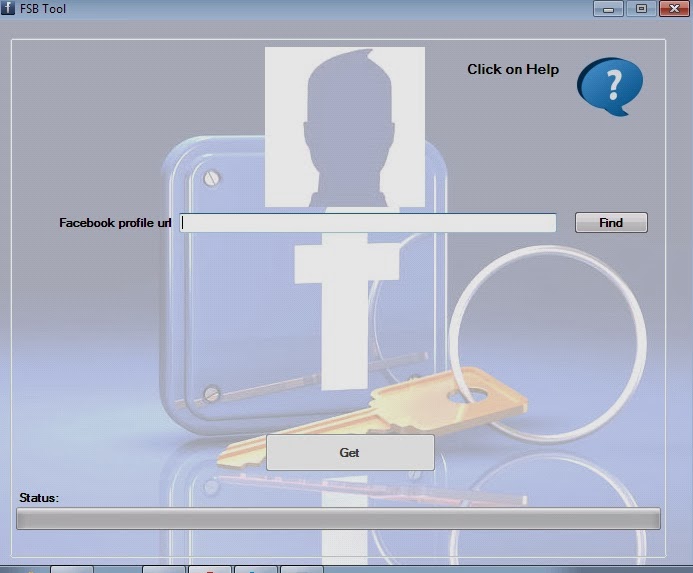693x573 pixels.
Task: Close the FSB Tool window
Action: tap(674, 8)
